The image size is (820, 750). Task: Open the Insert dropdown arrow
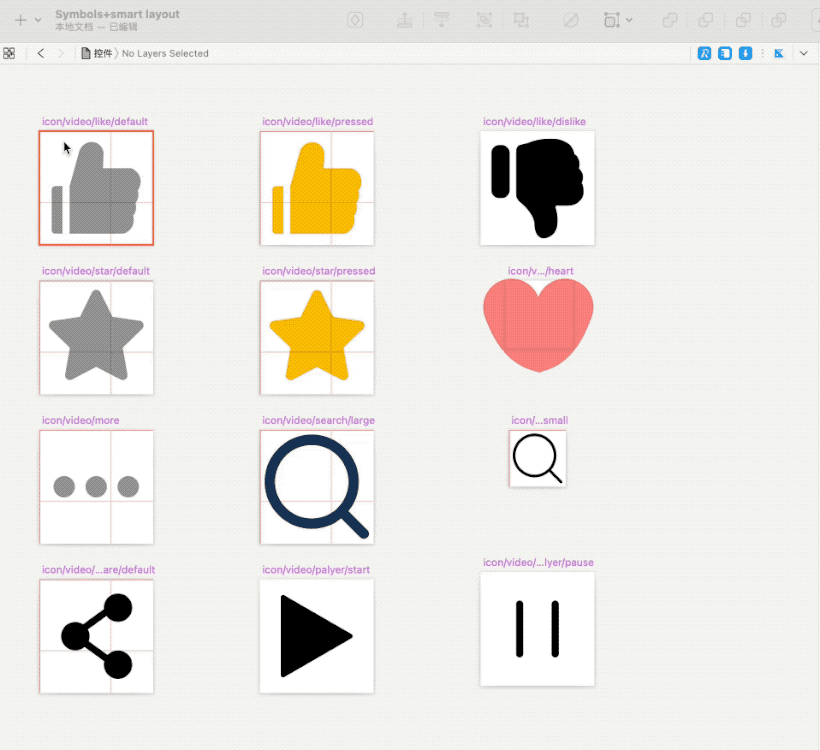(38, 20)
